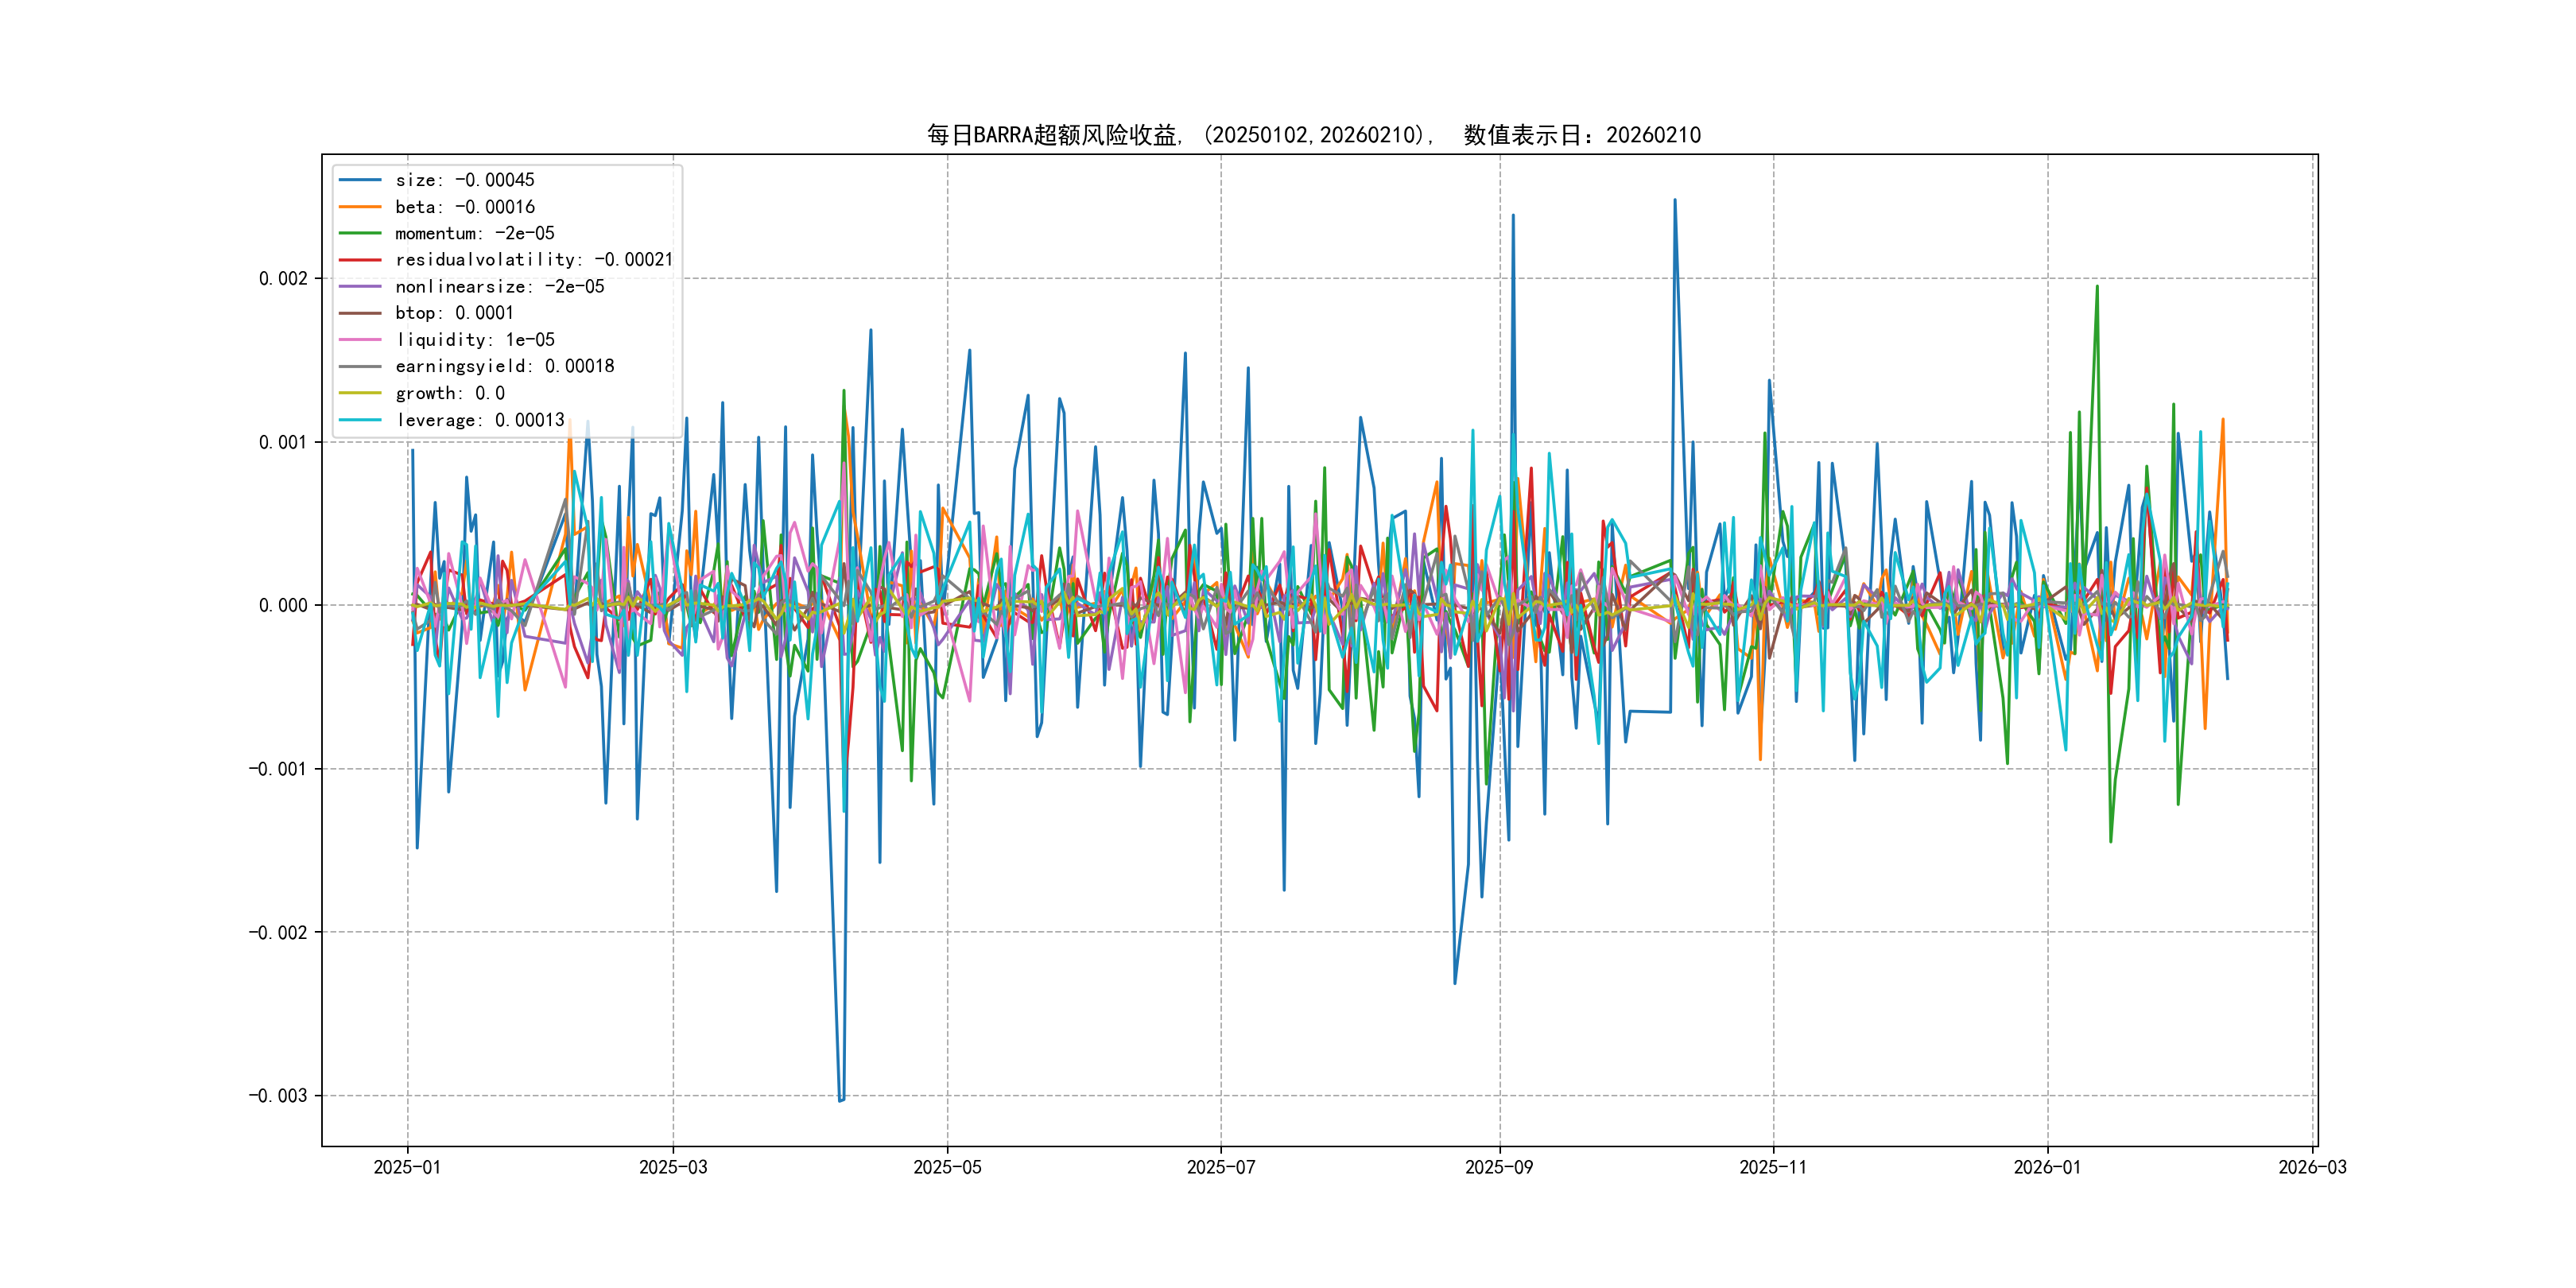Click the earningsyield: 0.00018 legend text

[504, 366]
